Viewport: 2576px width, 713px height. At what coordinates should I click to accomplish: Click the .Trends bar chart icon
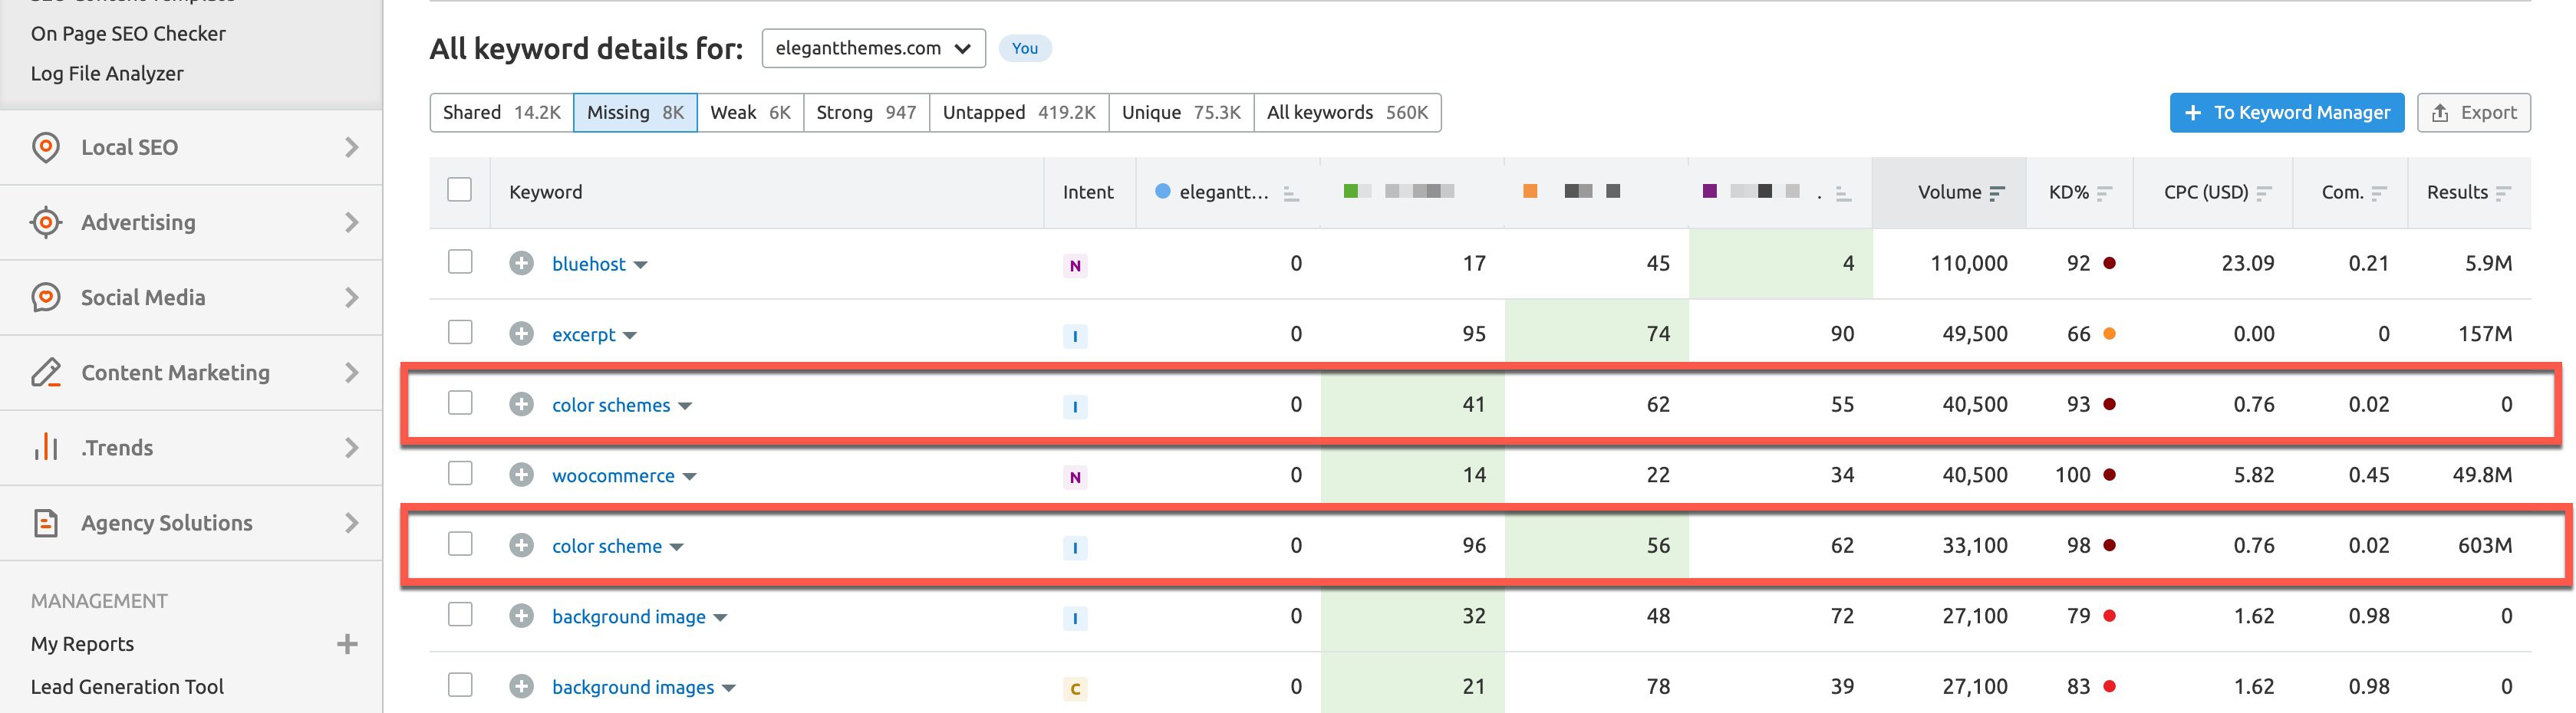(46, 448)
